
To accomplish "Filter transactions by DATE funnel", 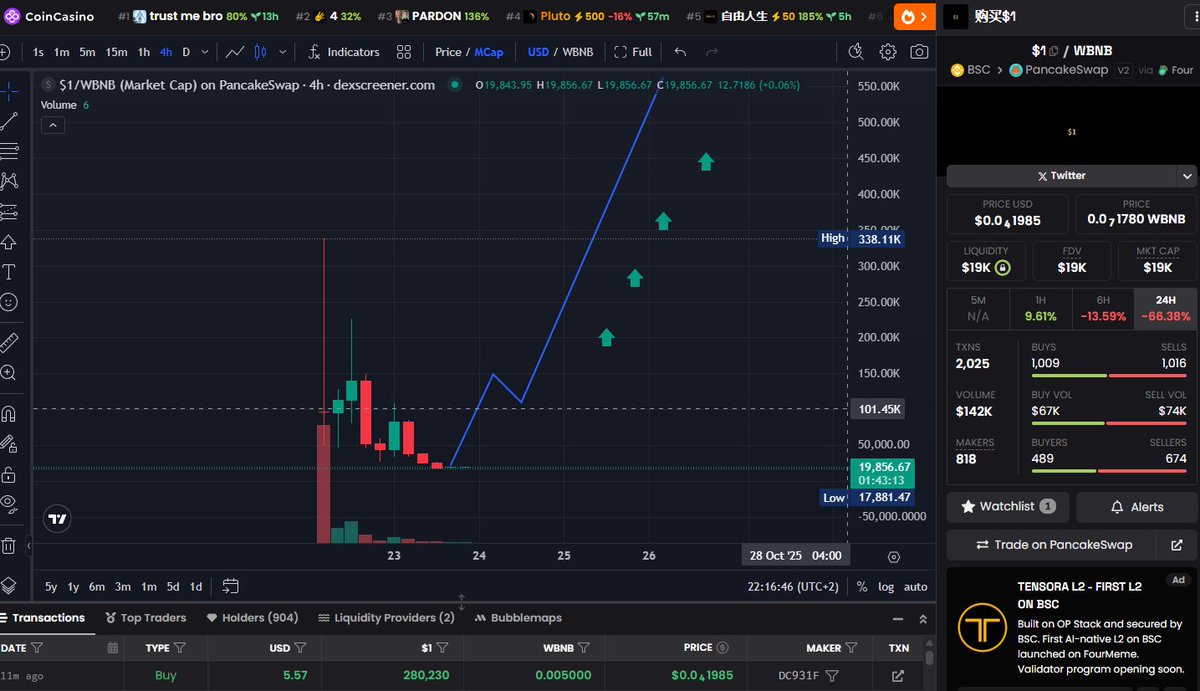I will click(x=37, y=648).
